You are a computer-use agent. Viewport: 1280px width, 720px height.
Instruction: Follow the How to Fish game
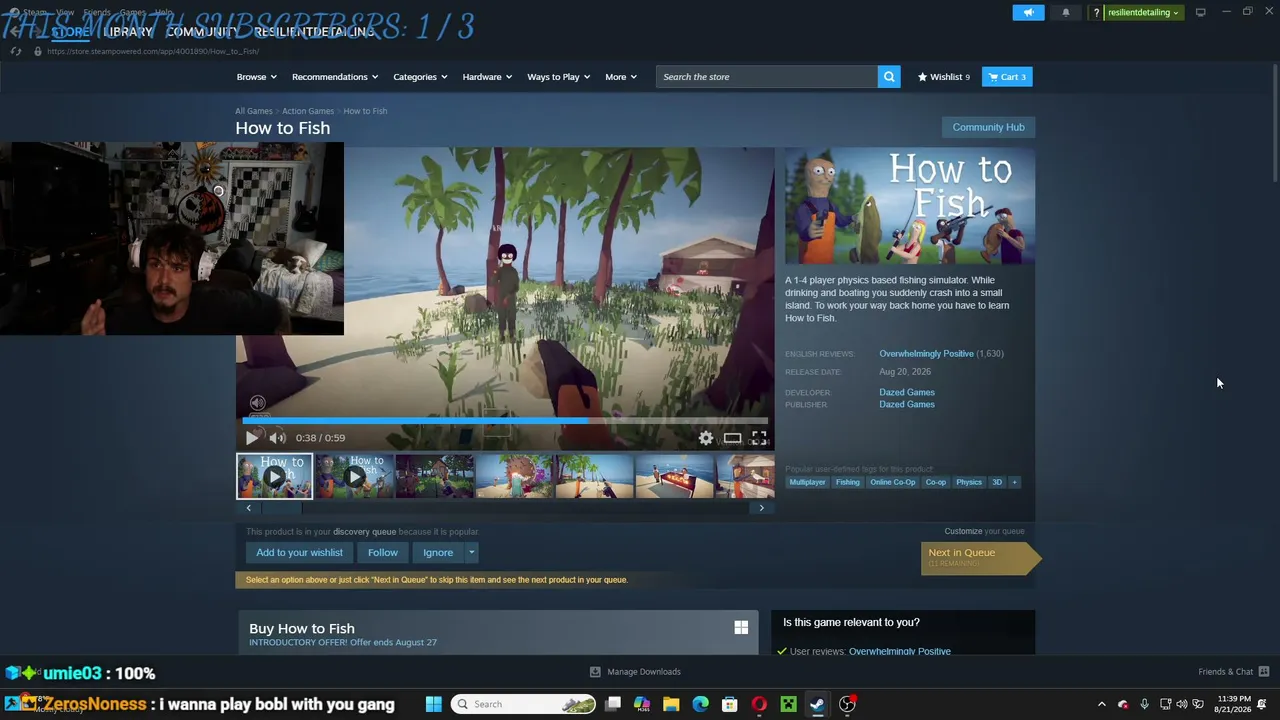pos(382,552)
